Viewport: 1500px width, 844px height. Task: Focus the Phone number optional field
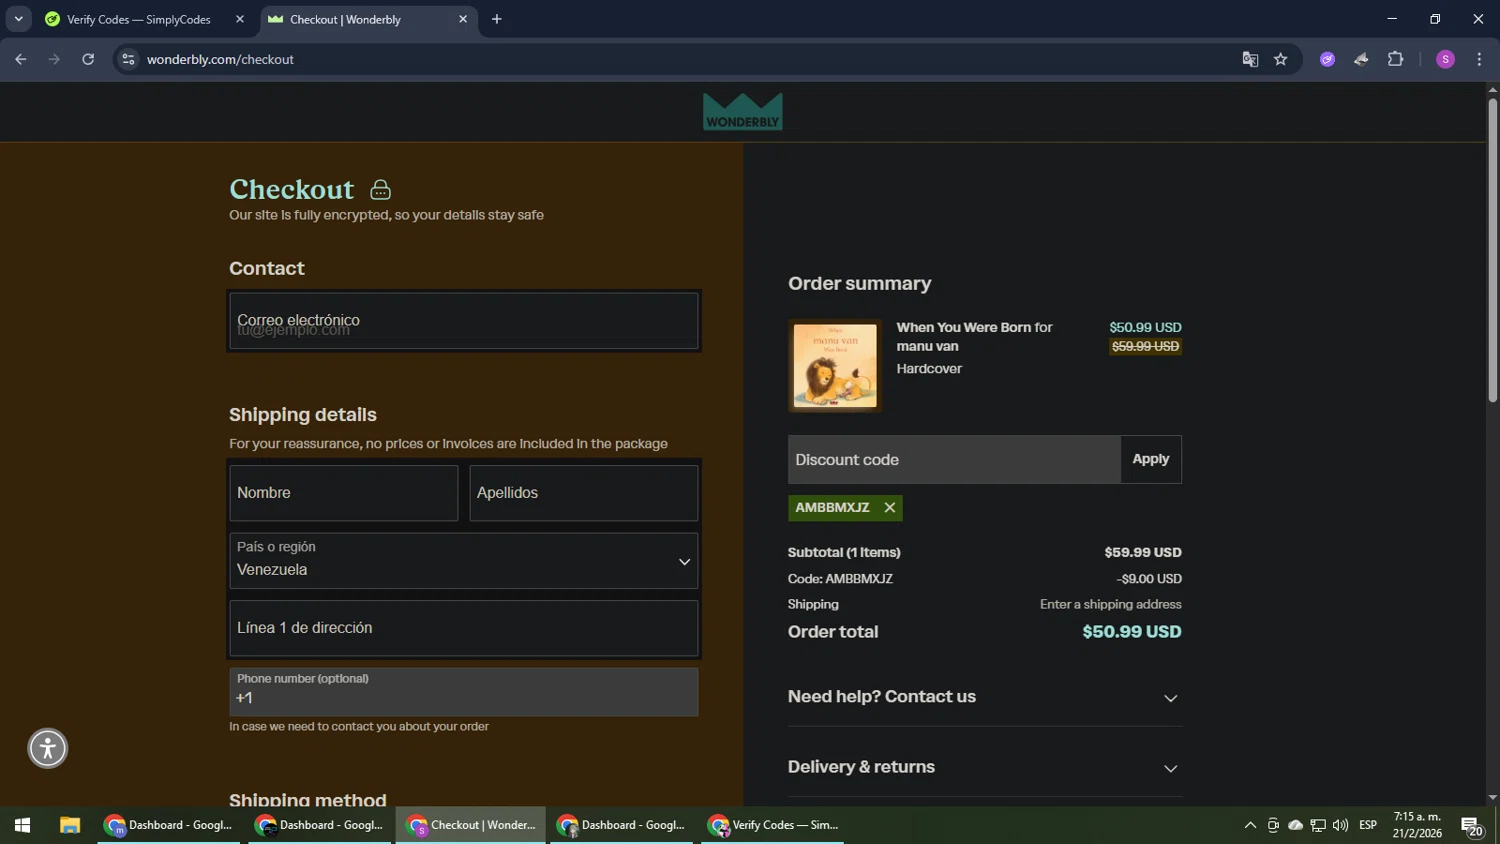coord(463,692)
